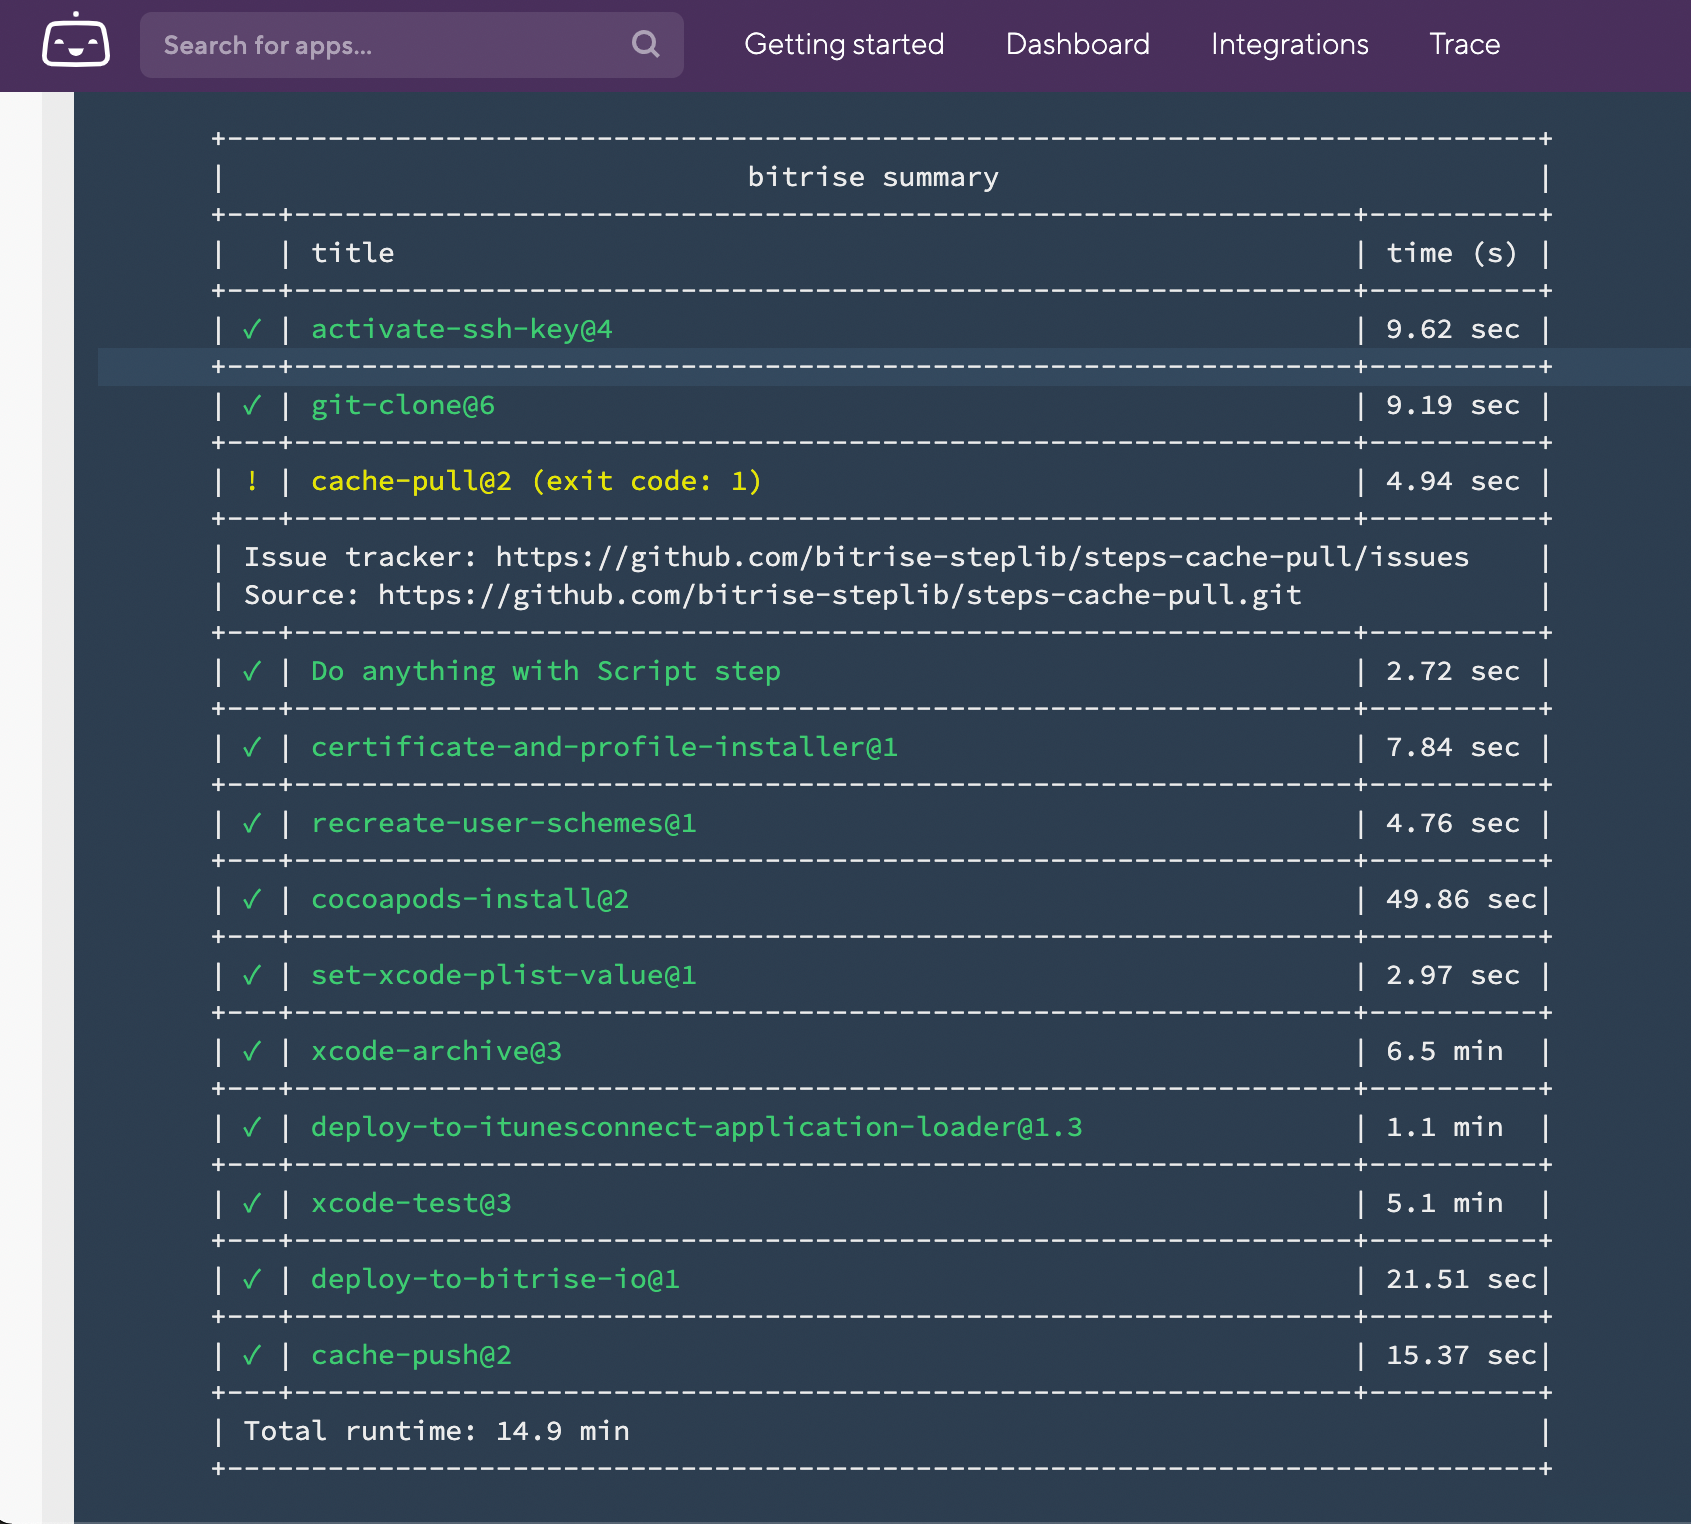Click the 9.62 sec time value
Image resolution: width=1691 pixels, height=1524 pixels.
tap(1452, 329)
